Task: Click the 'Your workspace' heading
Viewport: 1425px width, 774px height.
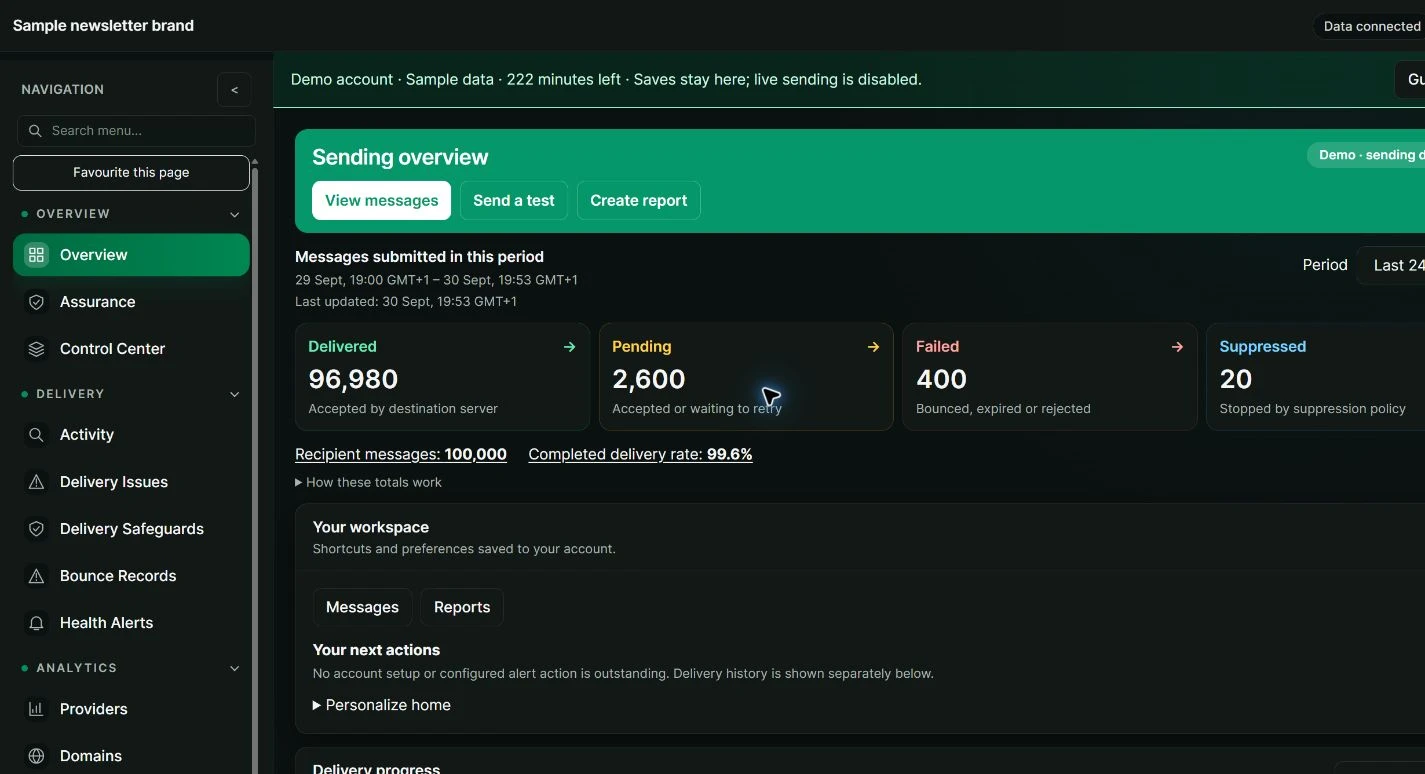Action: (x=371, y=527)
